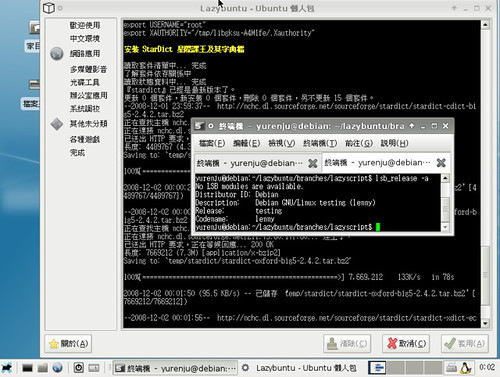Launch terminal from the panel launcher
The width and height of the screenshot is (500, 377).
pos(27,368)
